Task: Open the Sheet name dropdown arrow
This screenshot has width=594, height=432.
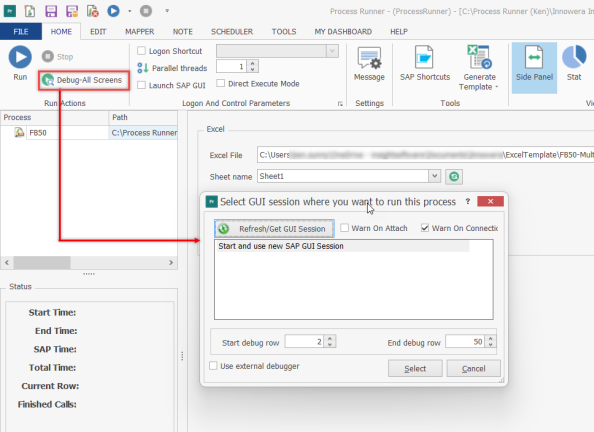Action: (x=435, y=176)
